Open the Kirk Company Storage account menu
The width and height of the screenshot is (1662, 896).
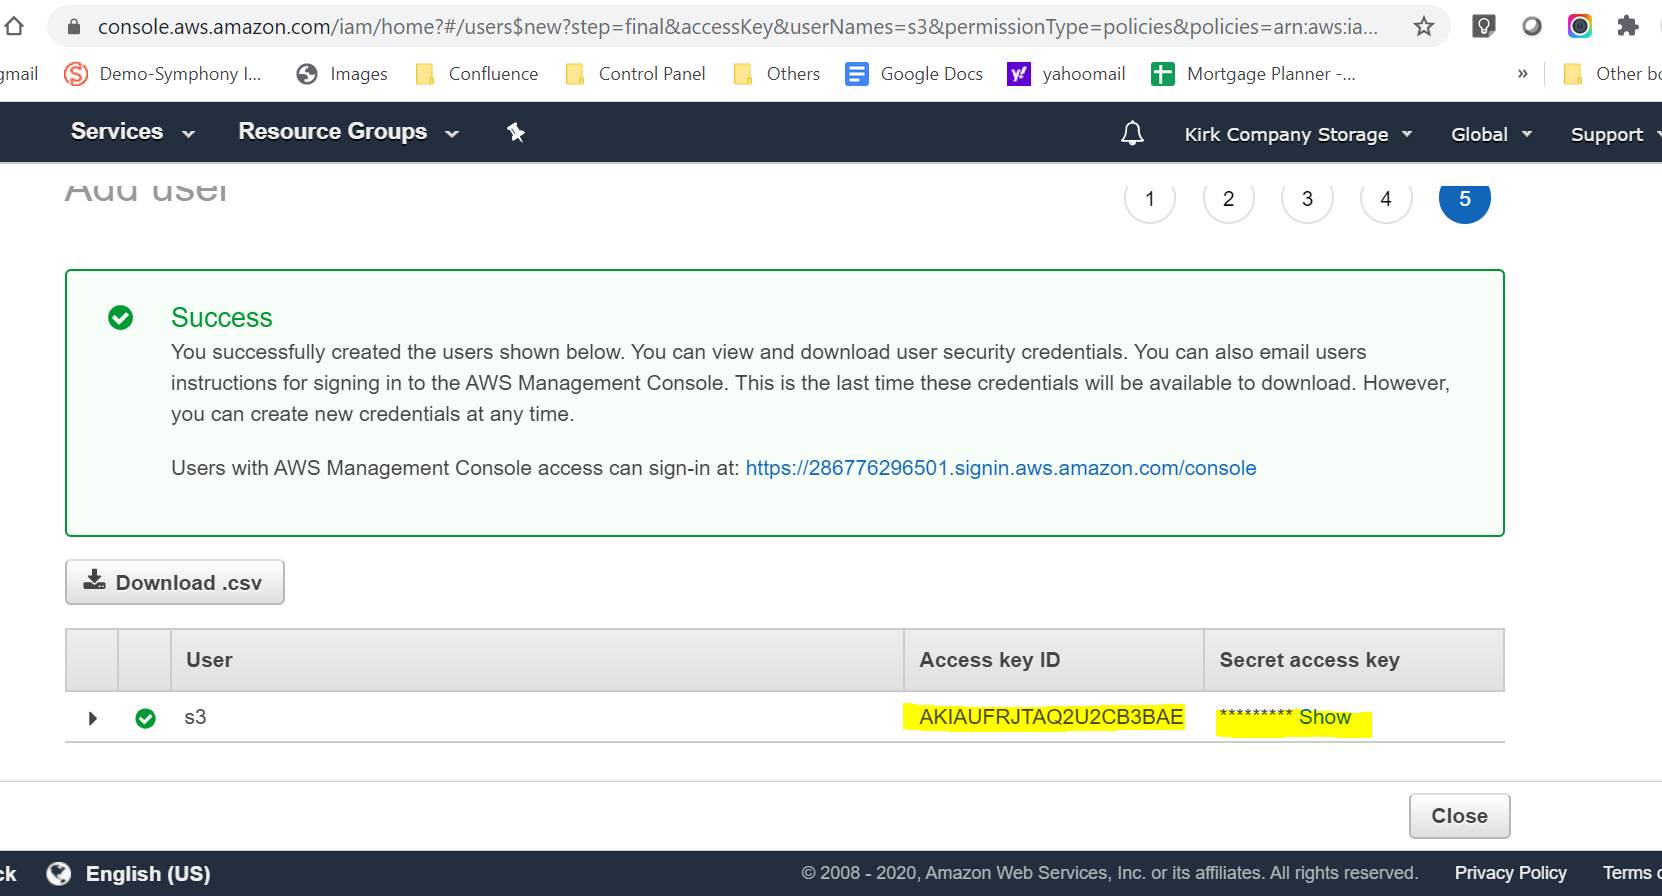[x=1298, y=134]
